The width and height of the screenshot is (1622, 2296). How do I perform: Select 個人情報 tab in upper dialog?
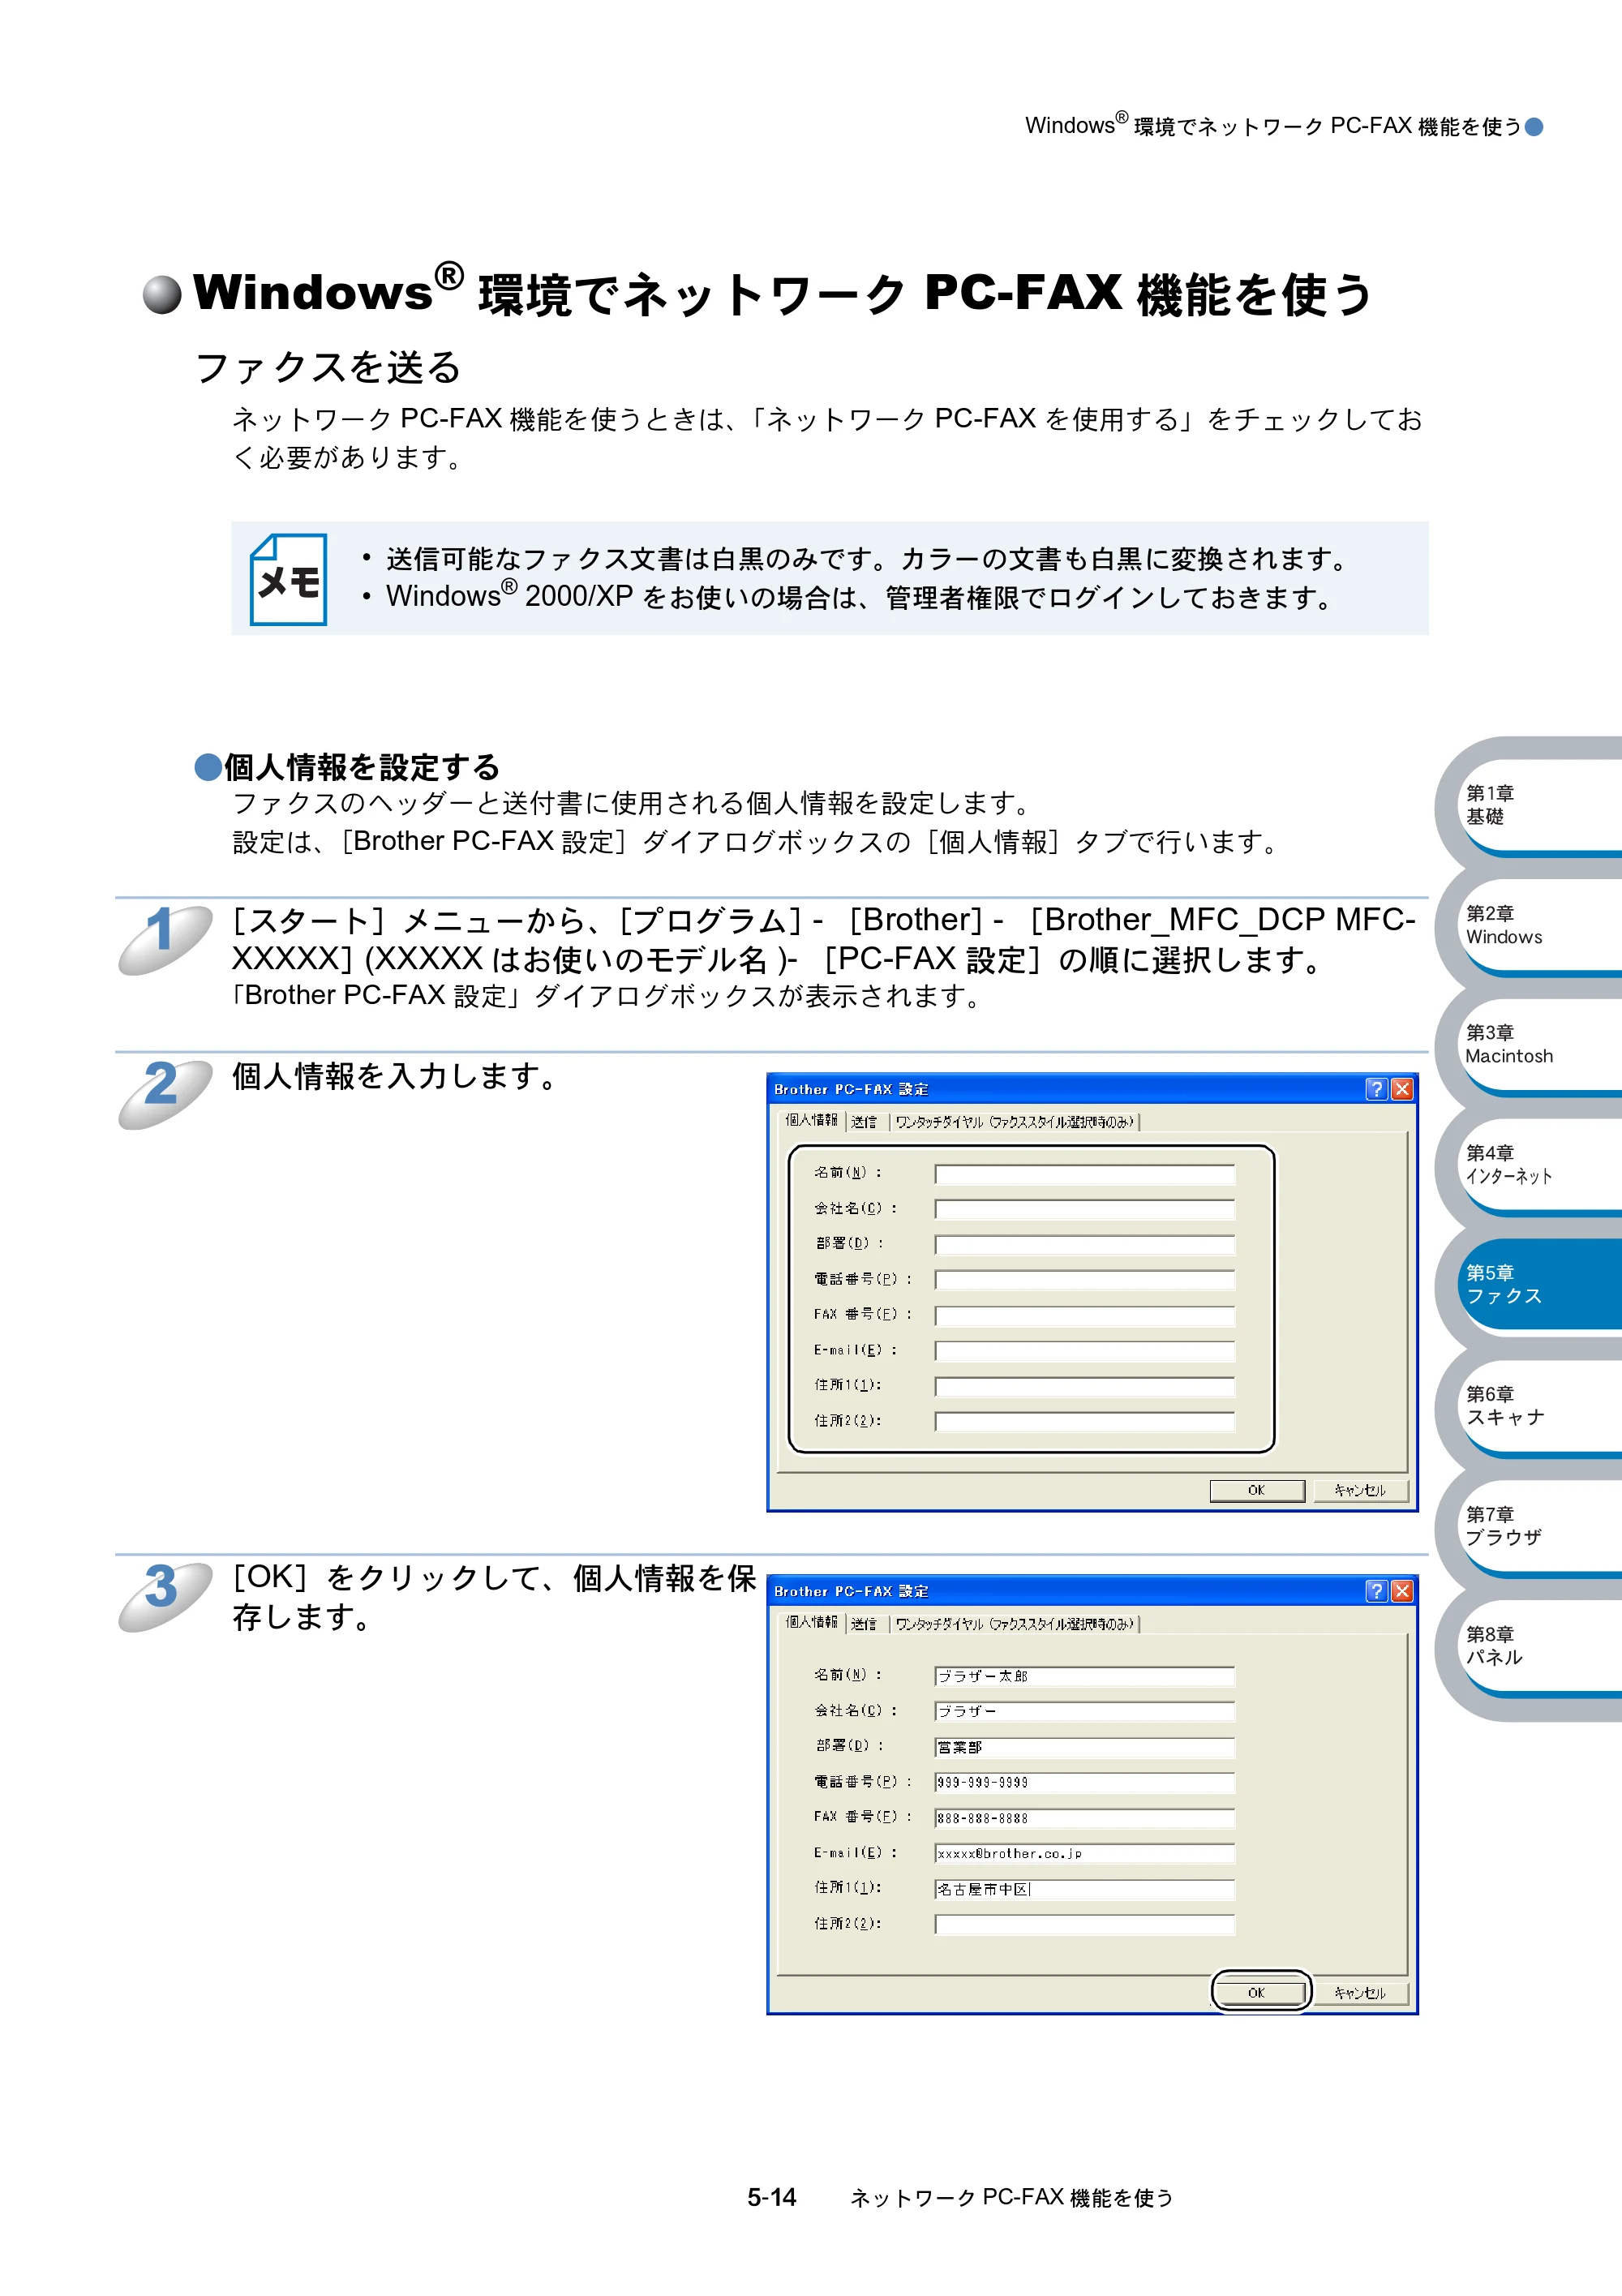coord(811,1120)
